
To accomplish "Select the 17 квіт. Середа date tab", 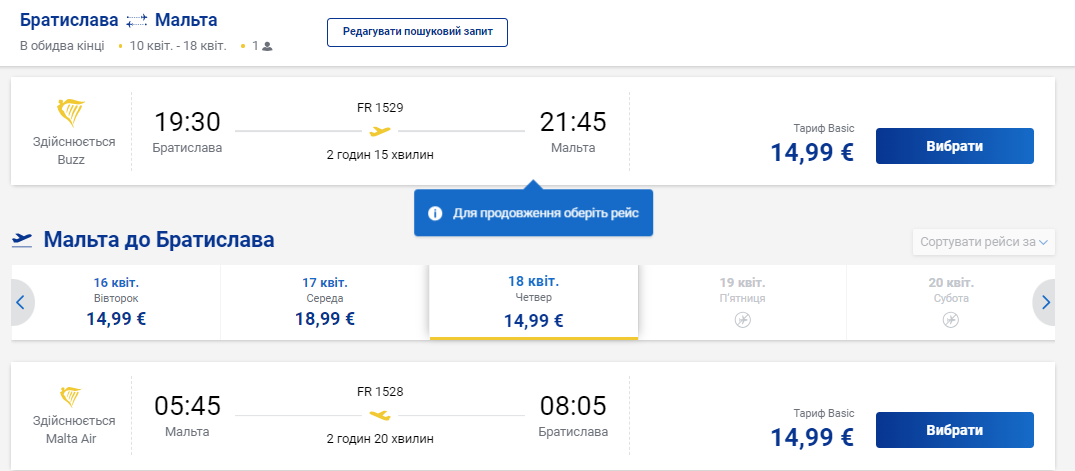I will pos(325,302).
